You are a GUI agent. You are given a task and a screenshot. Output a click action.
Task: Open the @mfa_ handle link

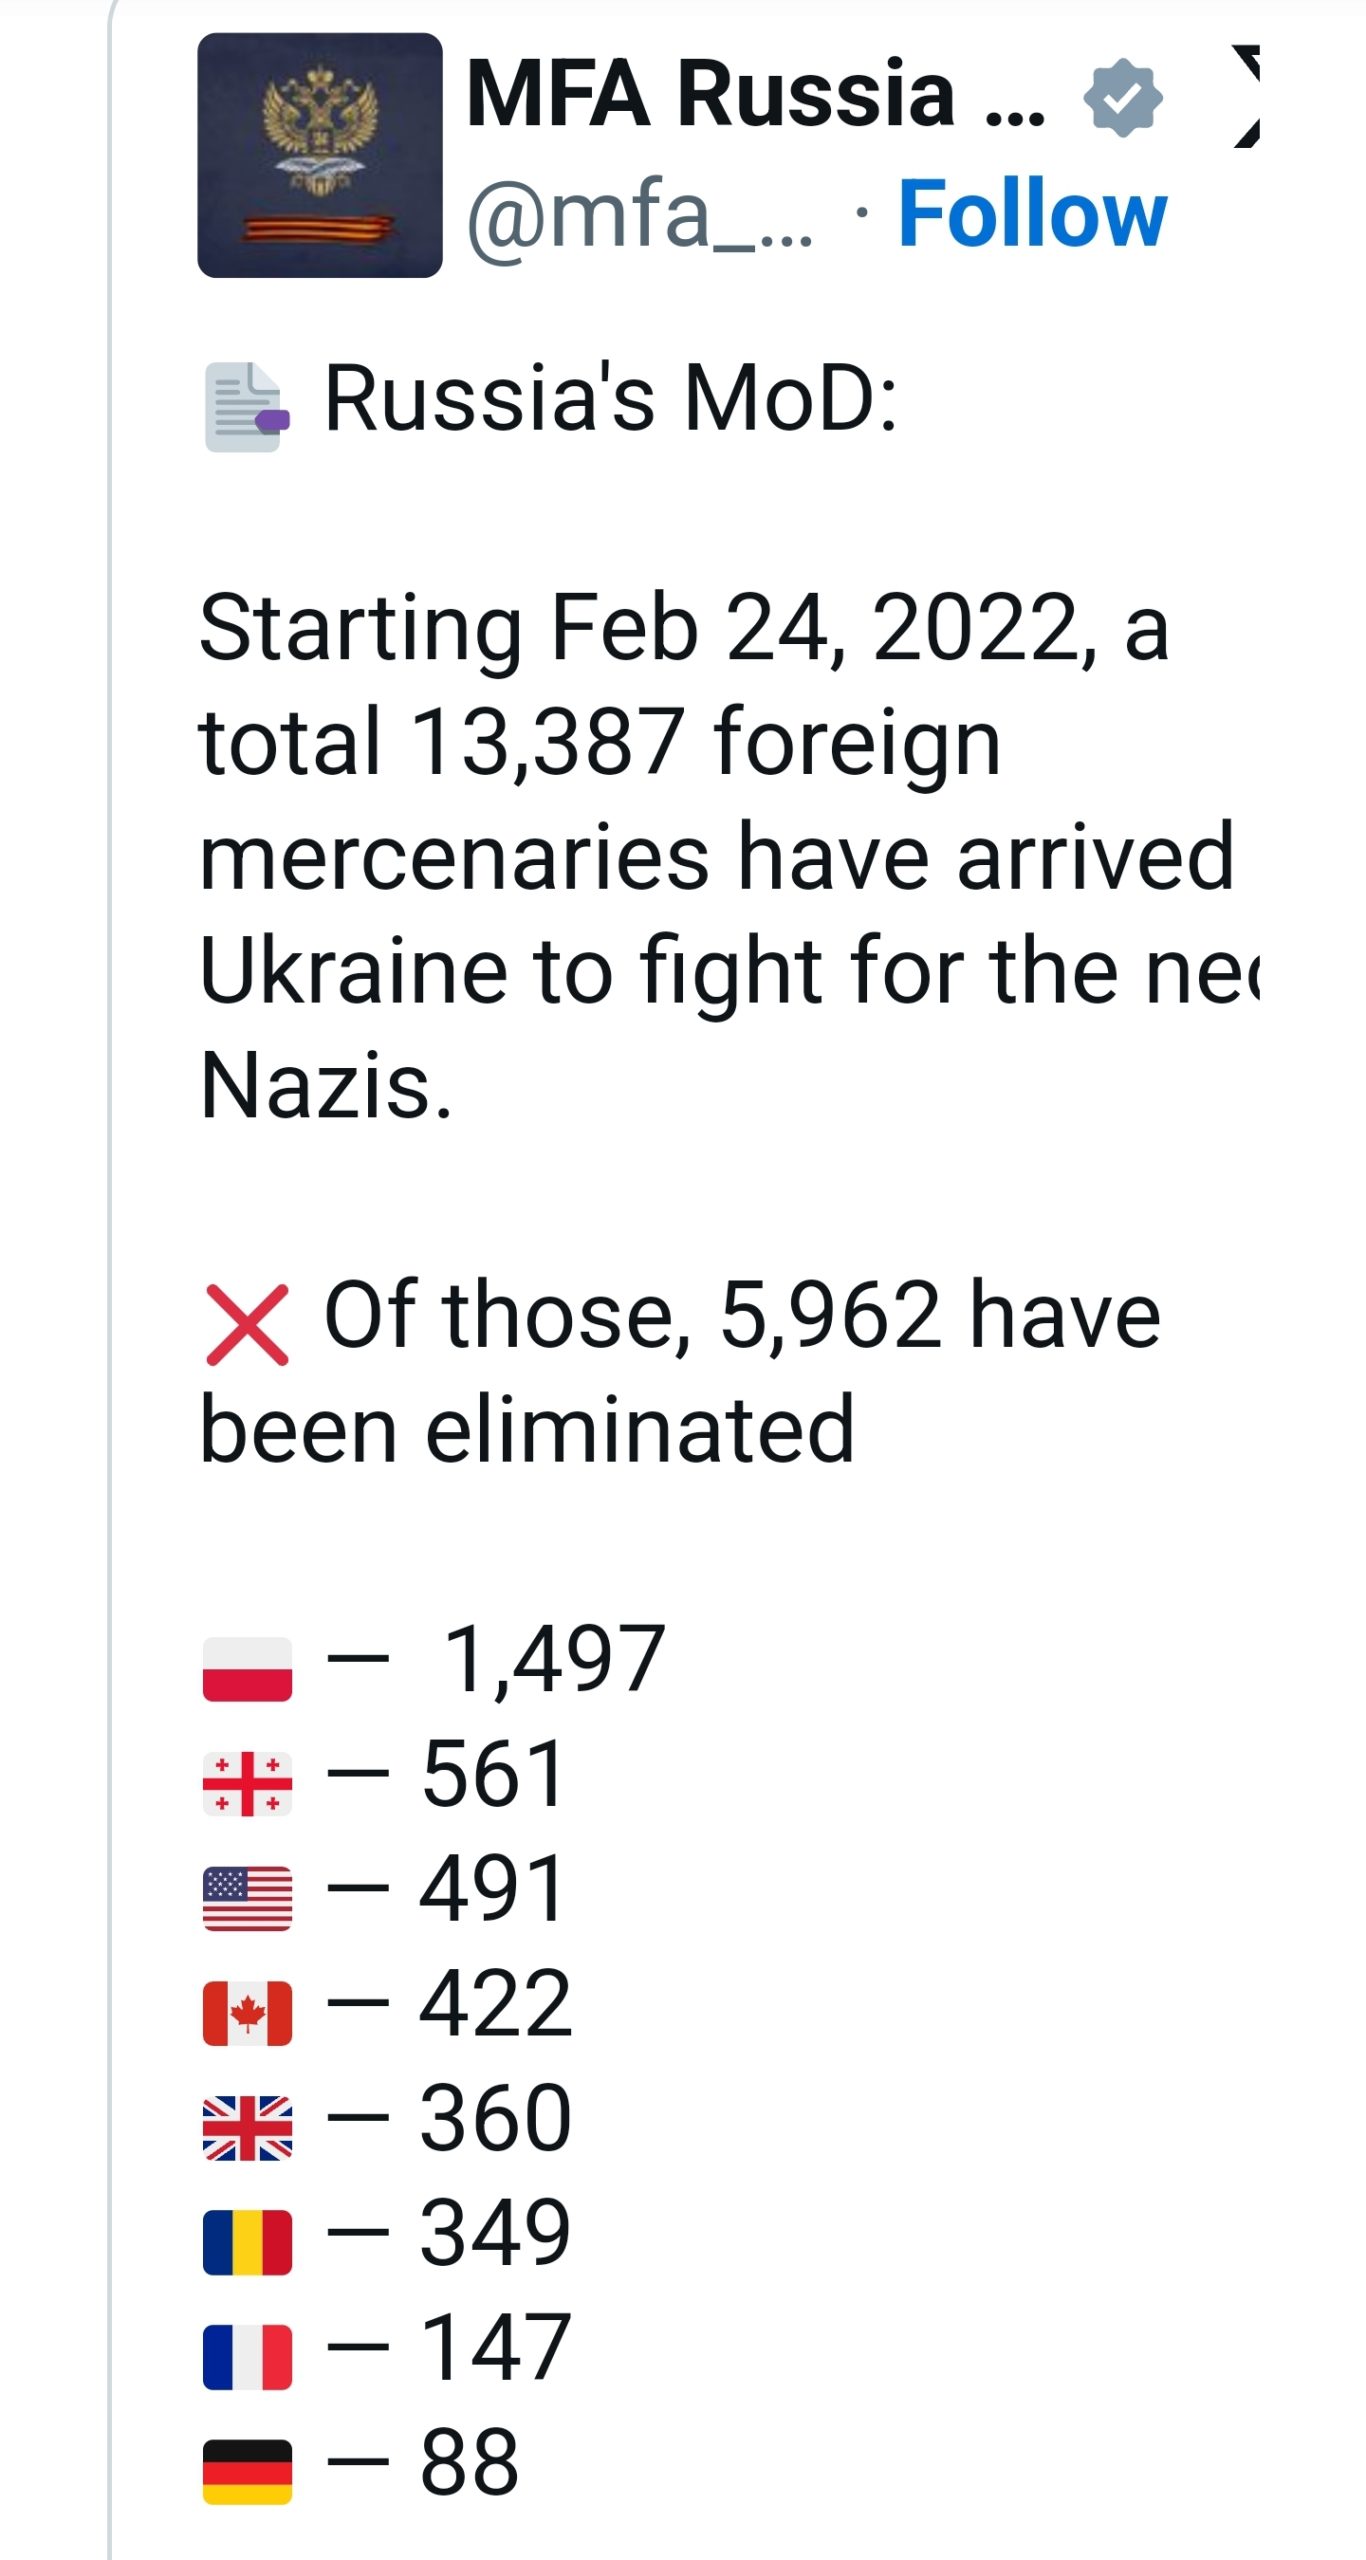point(640,213)
